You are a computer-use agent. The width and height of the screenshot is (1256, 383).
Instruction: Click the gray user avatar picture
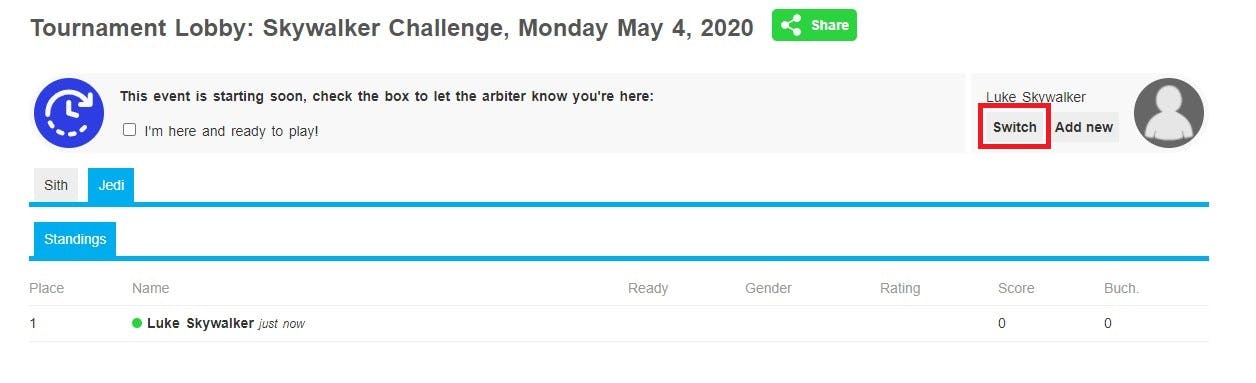(1169, 113)
